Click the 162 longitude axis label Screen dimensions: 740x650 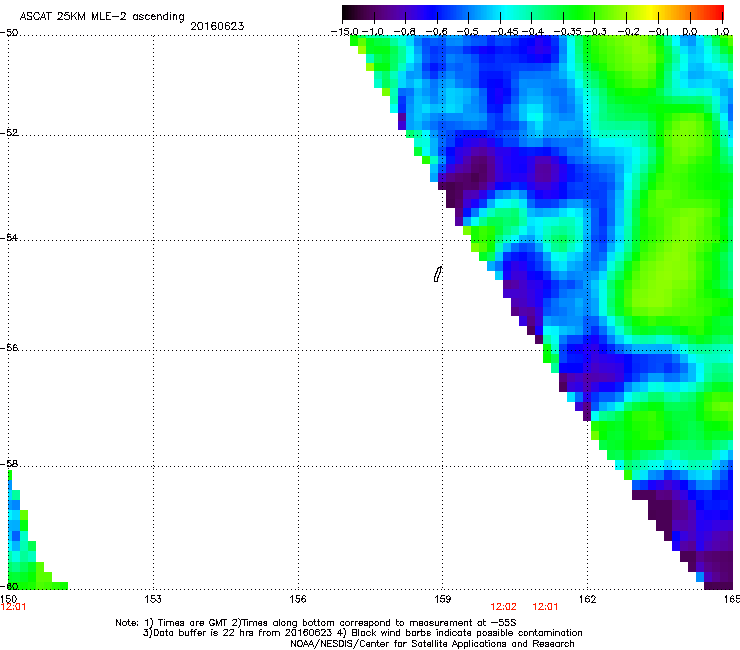click(x=588, y=599)
